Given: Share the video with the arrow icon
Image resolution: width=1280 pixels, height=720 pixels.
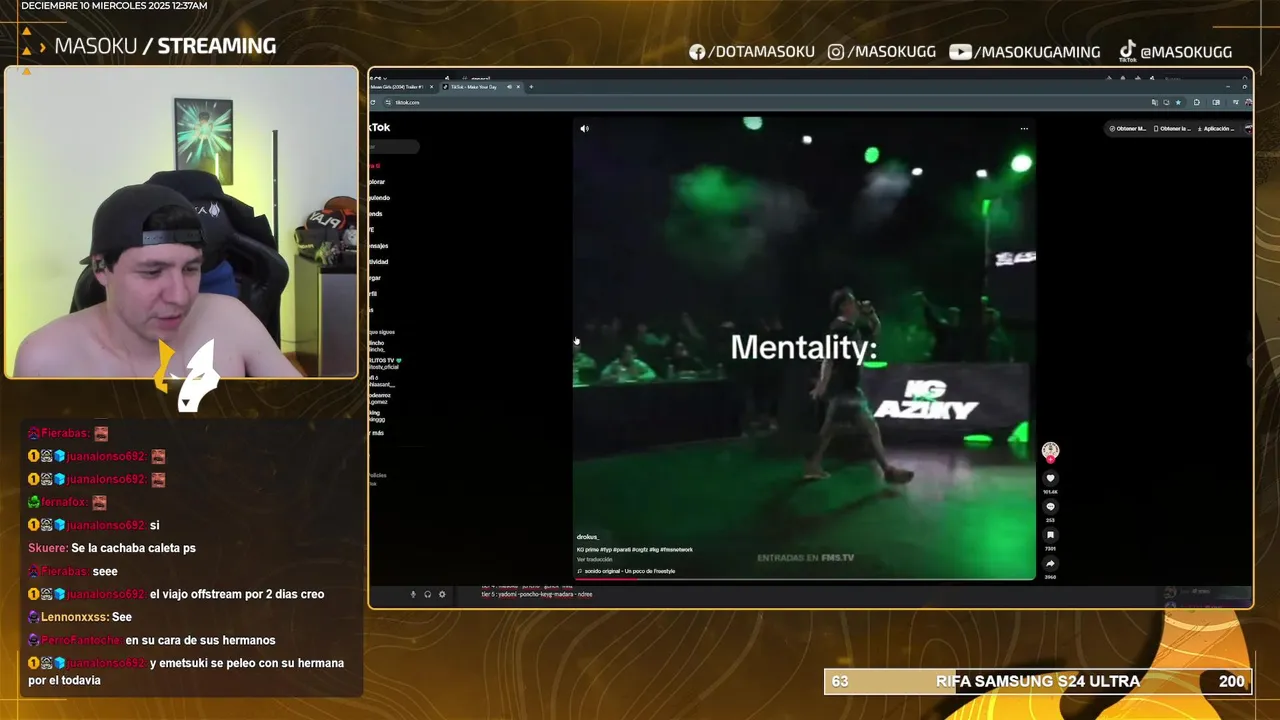Looking at the screenshot, I should [x=1050, y=563].
